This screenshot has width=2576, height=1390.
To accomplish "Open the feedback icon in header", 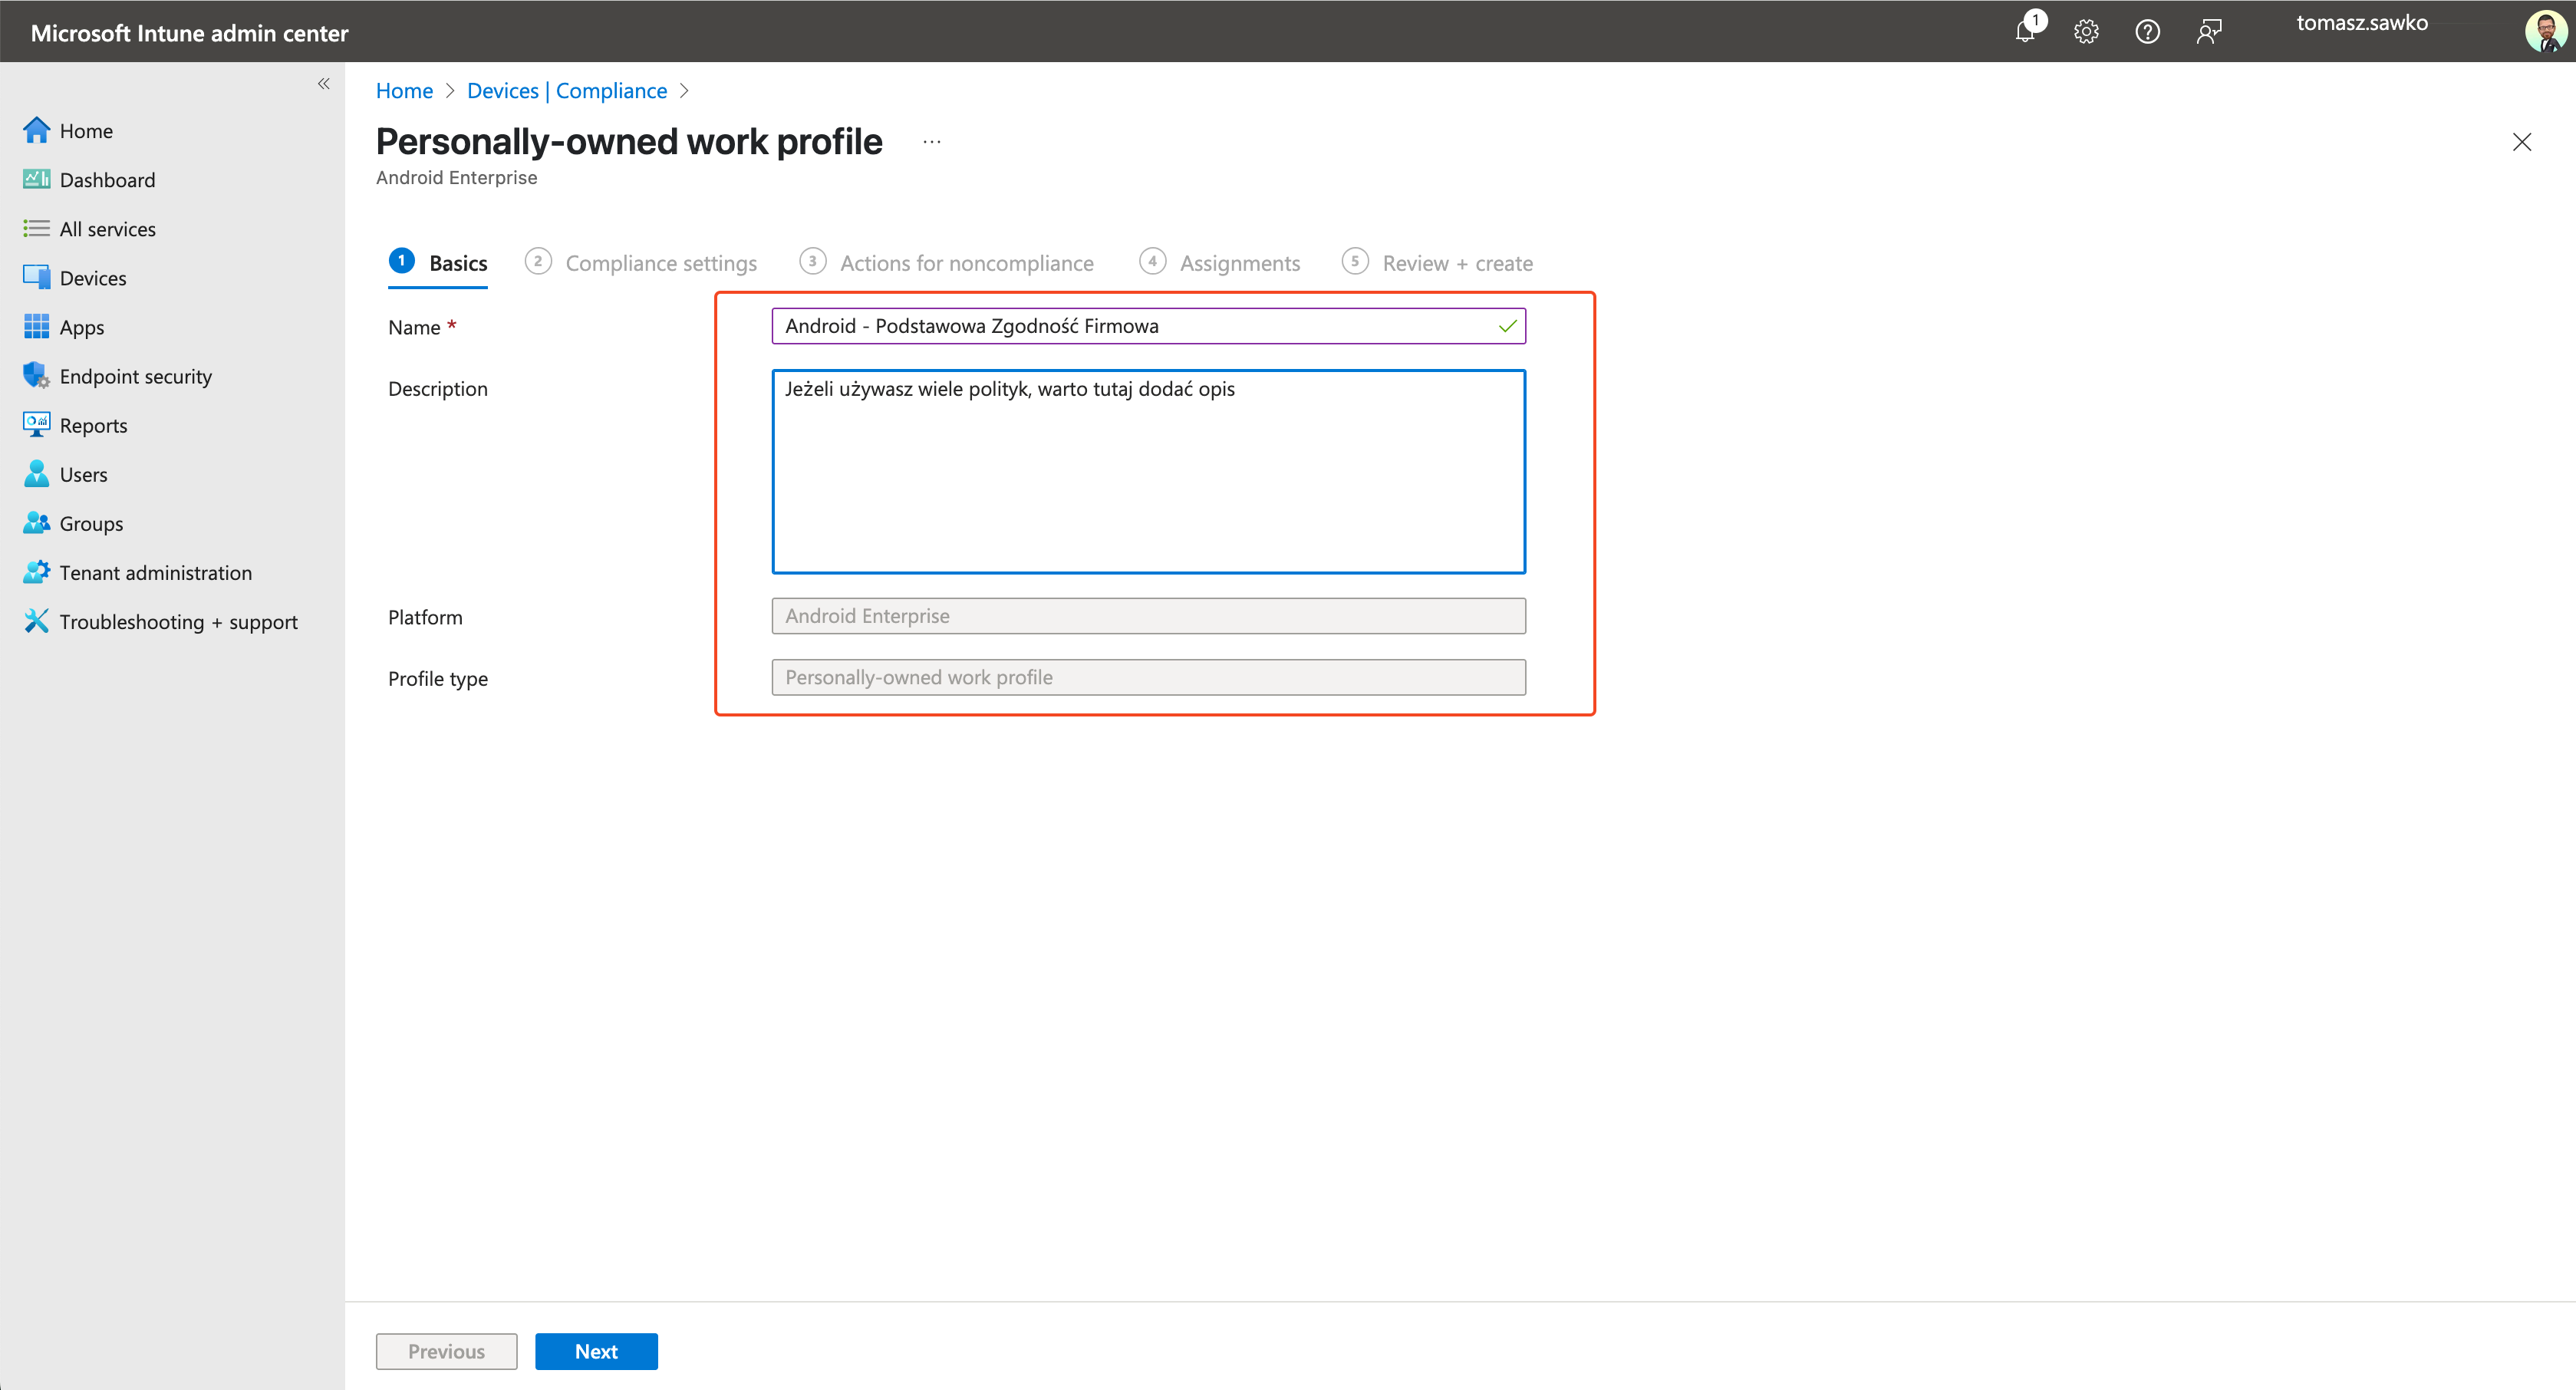I will (2209, 32).
